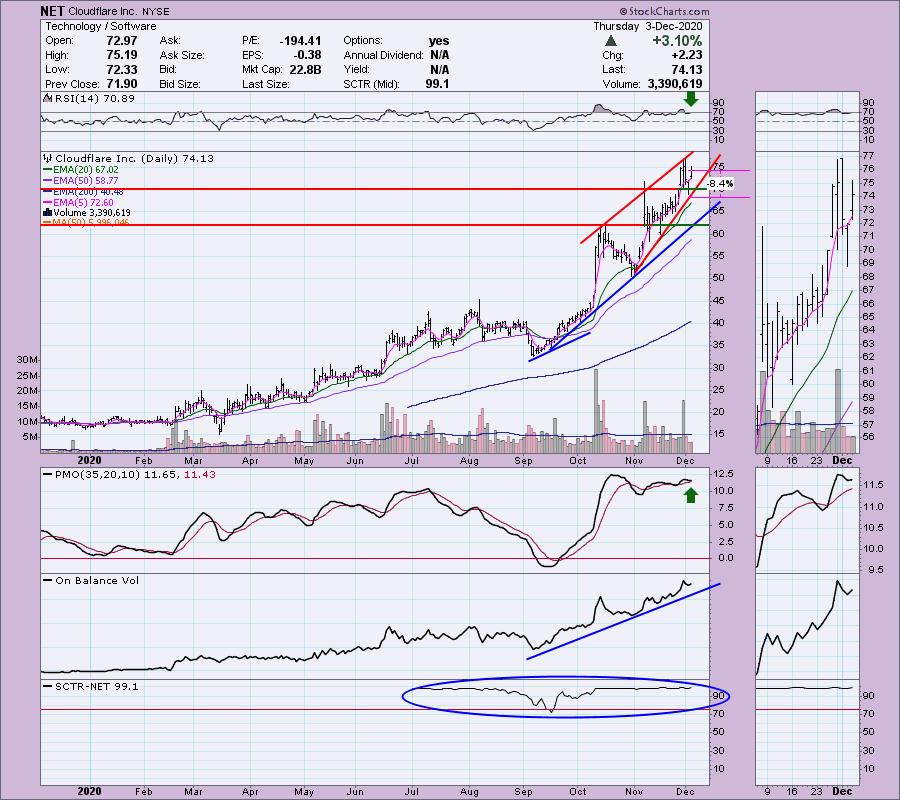Viewport: 900px width, 800px height.
Task: Open the StockCharts.com copyright link
Action: (x=664, y=11)
